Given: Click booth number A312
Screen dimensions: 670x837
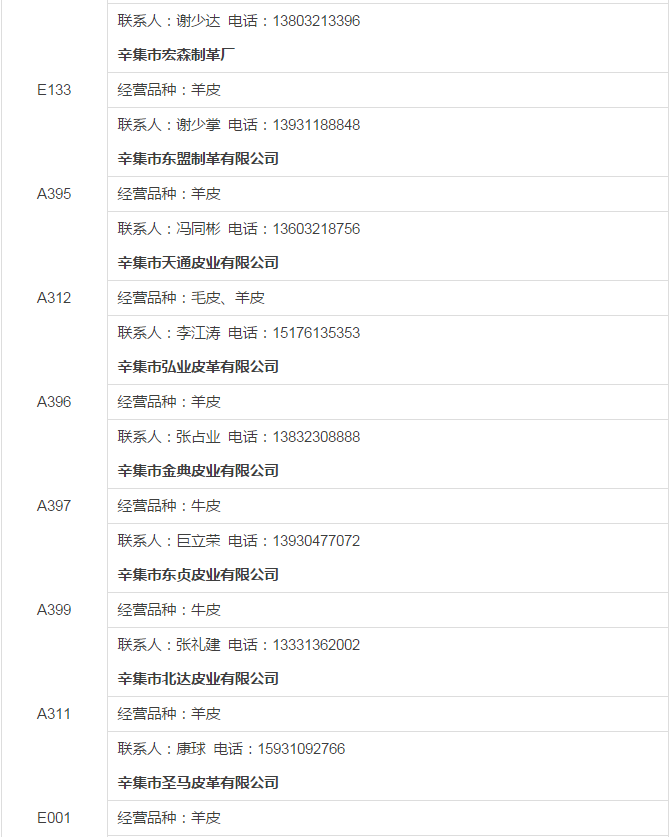Looking at the screenshot, I should click(54, 298).
